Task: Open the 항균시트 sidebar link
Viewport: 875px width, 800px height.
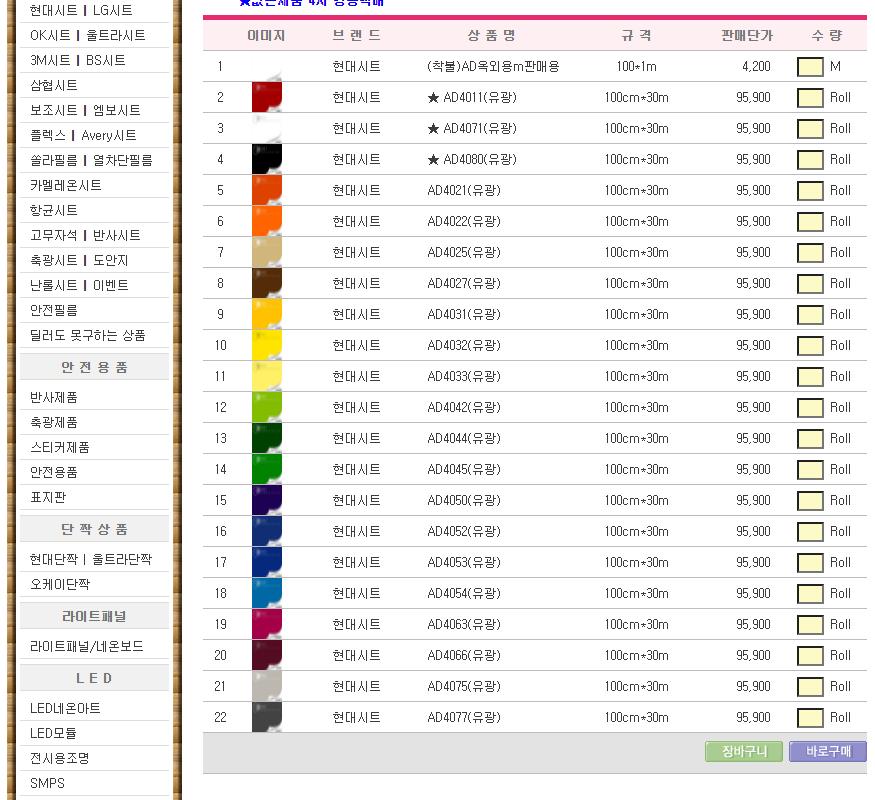Action: [x=54, y=210]
